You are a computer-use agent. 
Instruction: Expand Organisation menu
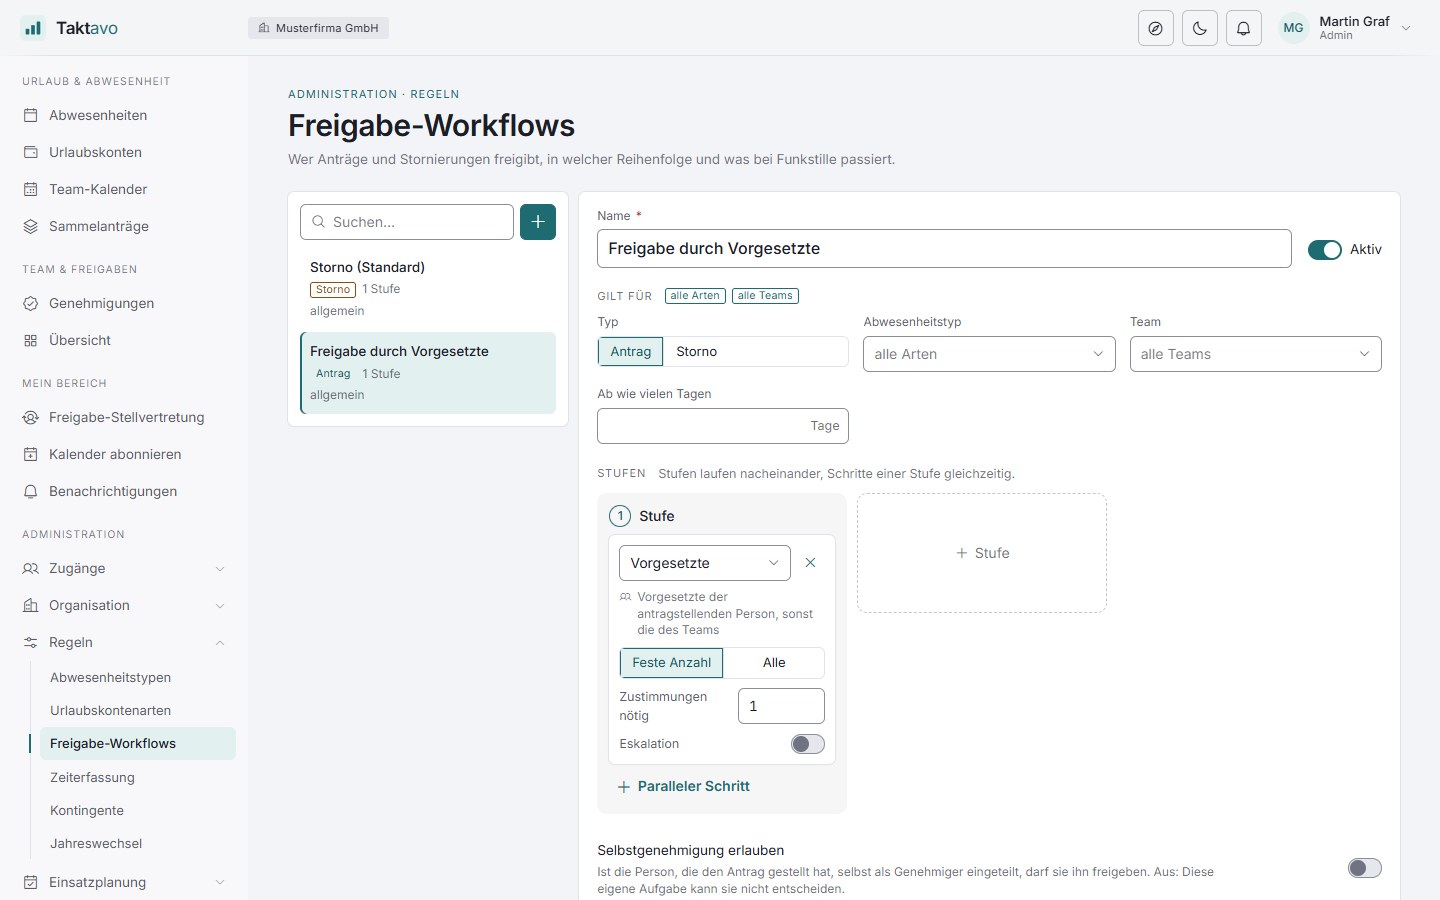tap(124, 605)
